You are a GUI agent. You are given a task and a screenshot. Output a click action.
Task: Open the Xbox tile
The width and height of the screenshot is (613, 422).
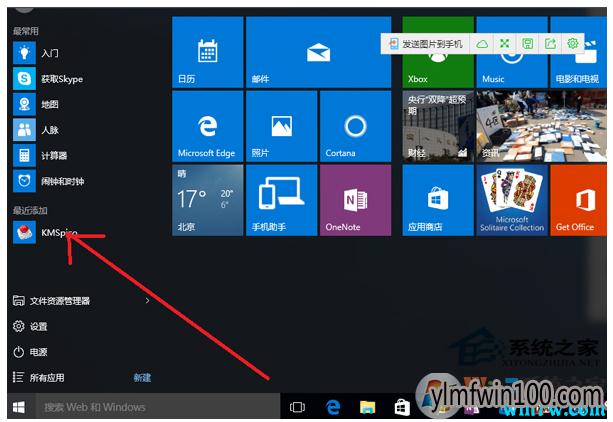pos(438,72)
